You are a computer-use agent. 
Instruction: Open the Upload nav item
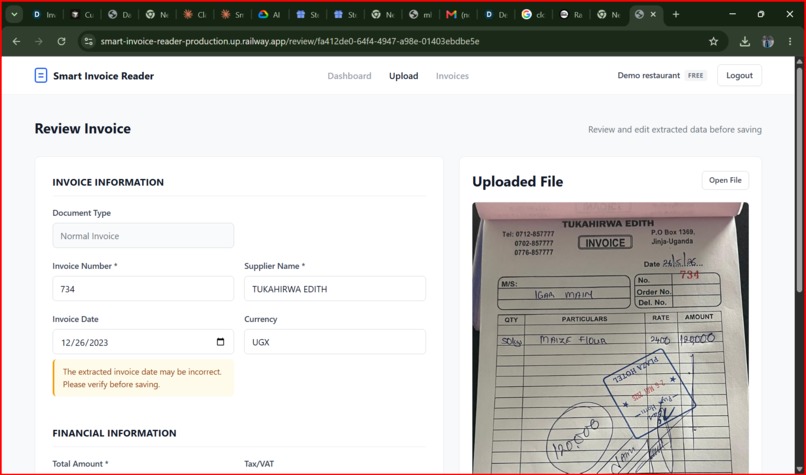pos(404,76)
